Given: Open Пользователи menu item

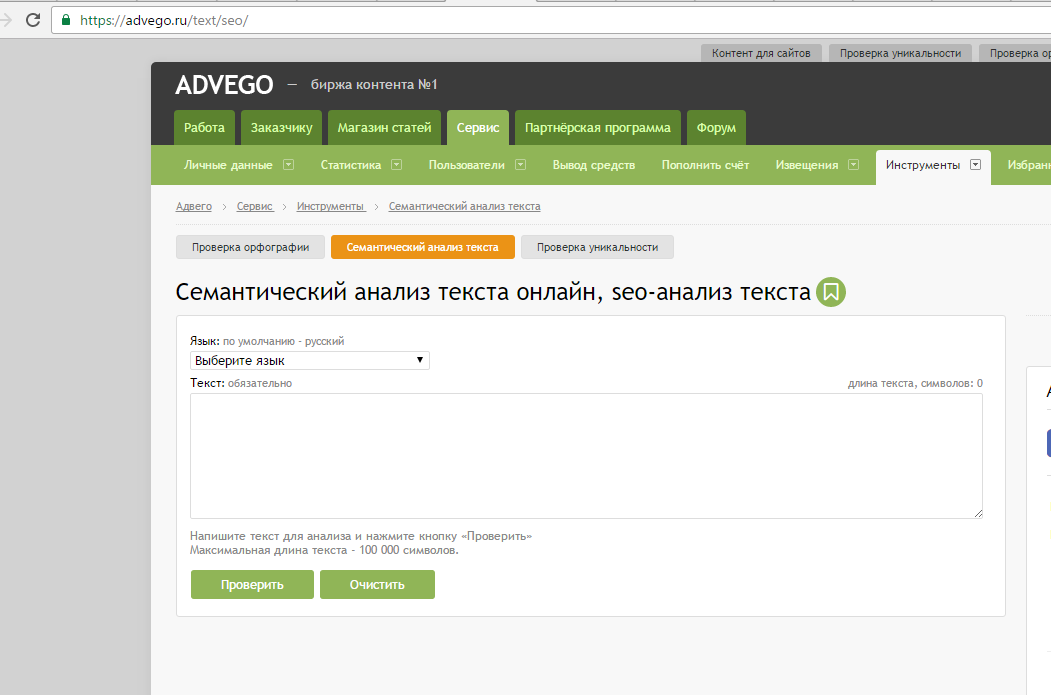Looking at the screenshot, I should tap(467, 165).
